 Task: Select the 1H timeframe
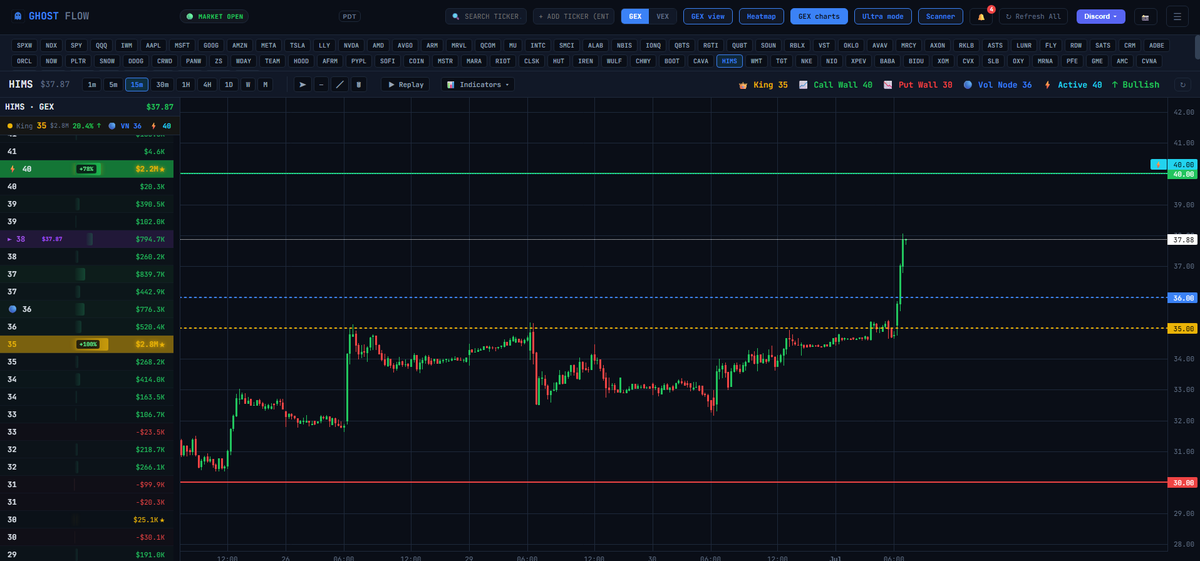pyautogui.click(x=187, y=85)
